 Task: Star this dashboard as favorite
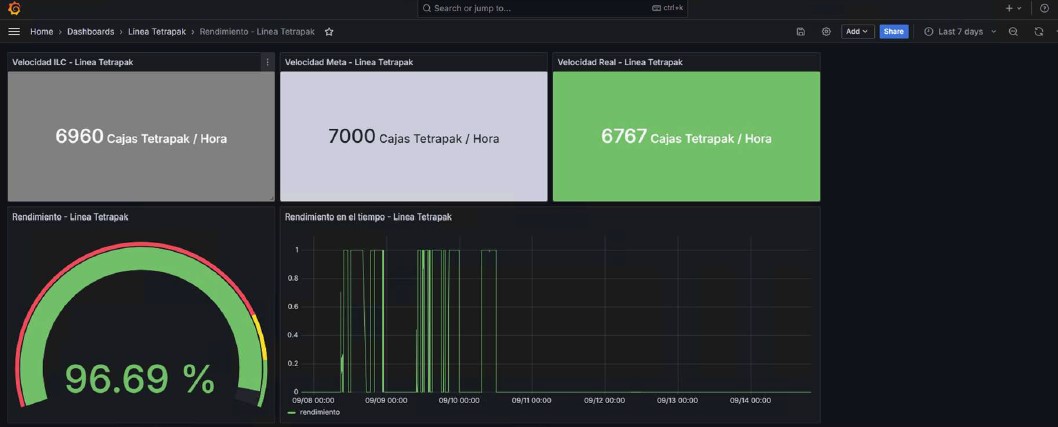(x=329, y=32)
